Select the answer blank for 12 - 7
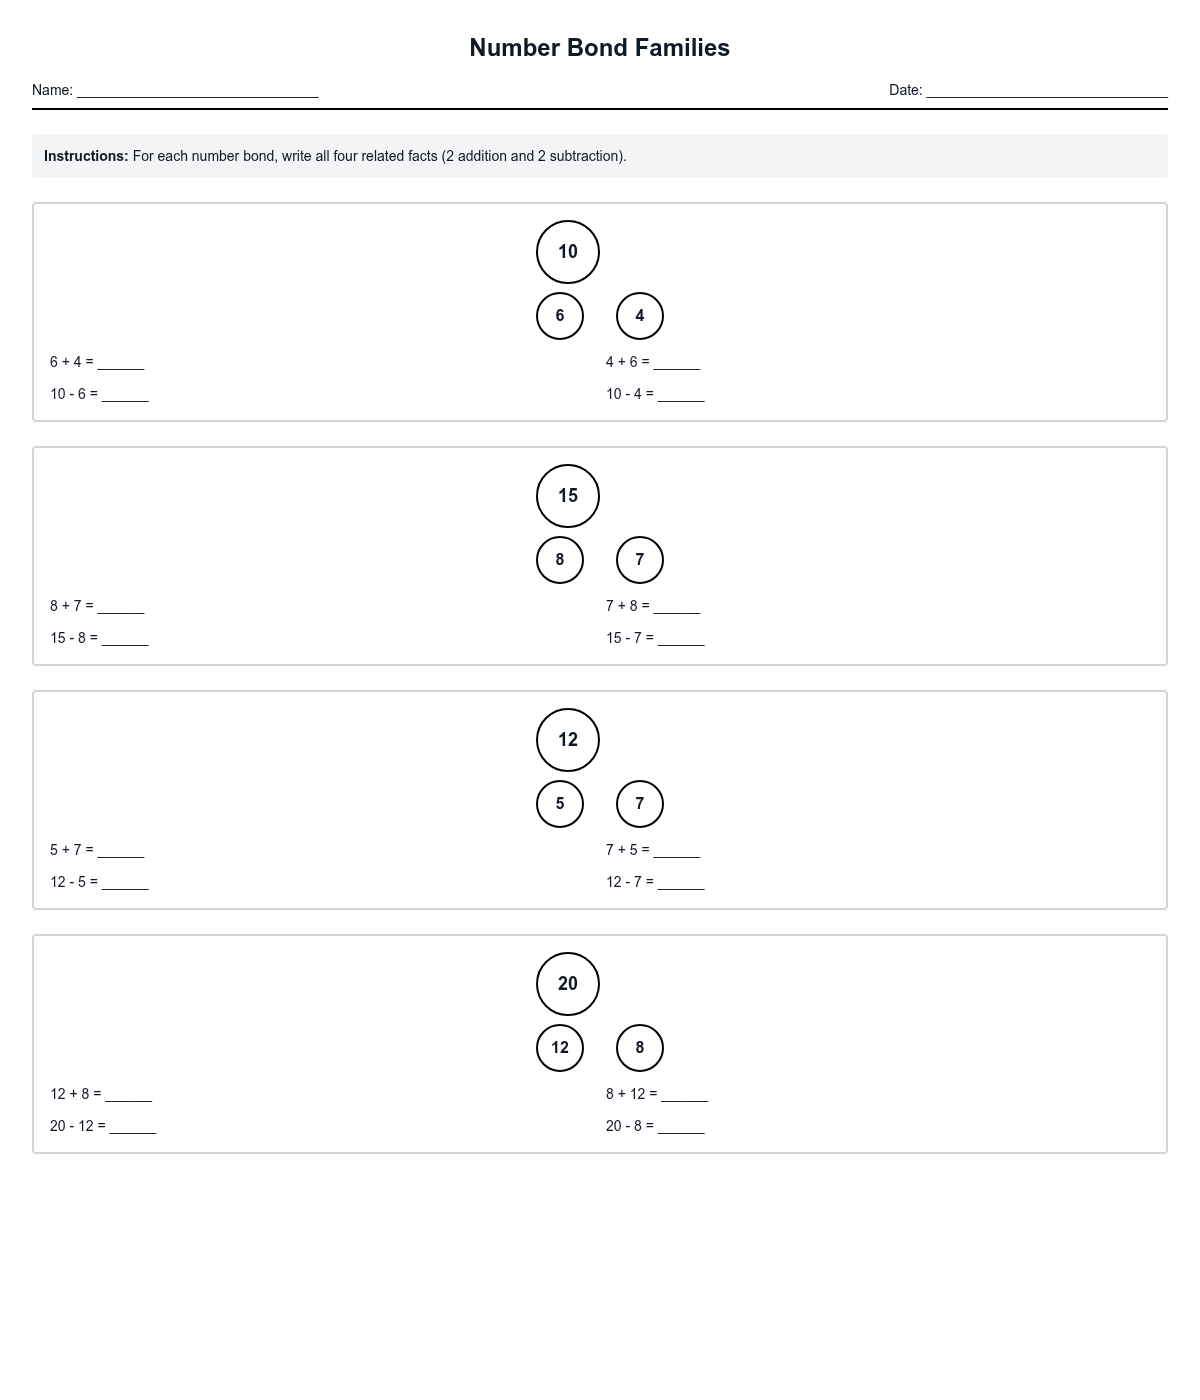This screenshot has width=1200, height=1400. coord(681,882)
